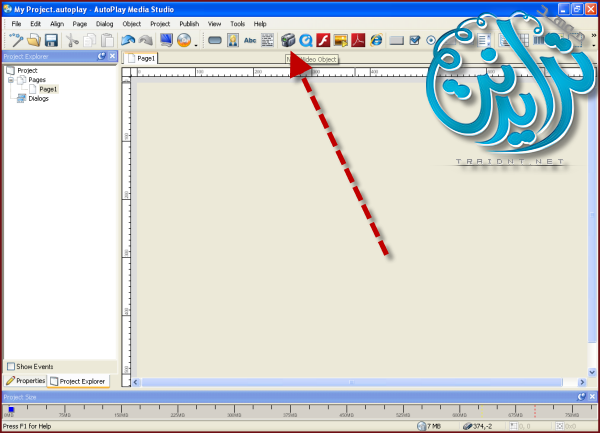Viewport: 600px width, 433px height.
Task: Preview the project with the monitor icon
Action: click(166, 40)
